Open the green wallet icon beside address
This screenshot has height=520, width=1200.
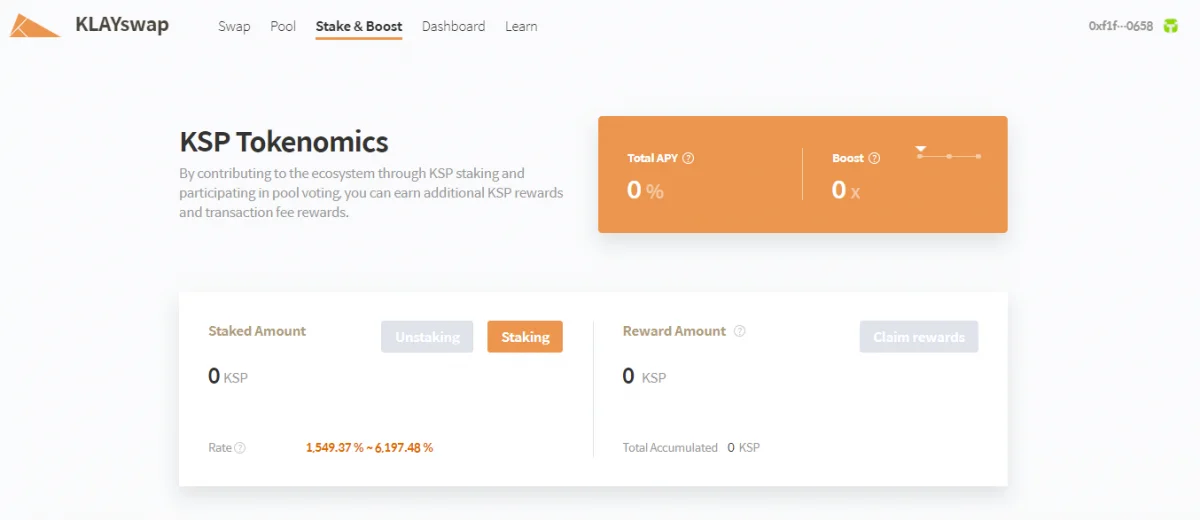coord(1170,26)
